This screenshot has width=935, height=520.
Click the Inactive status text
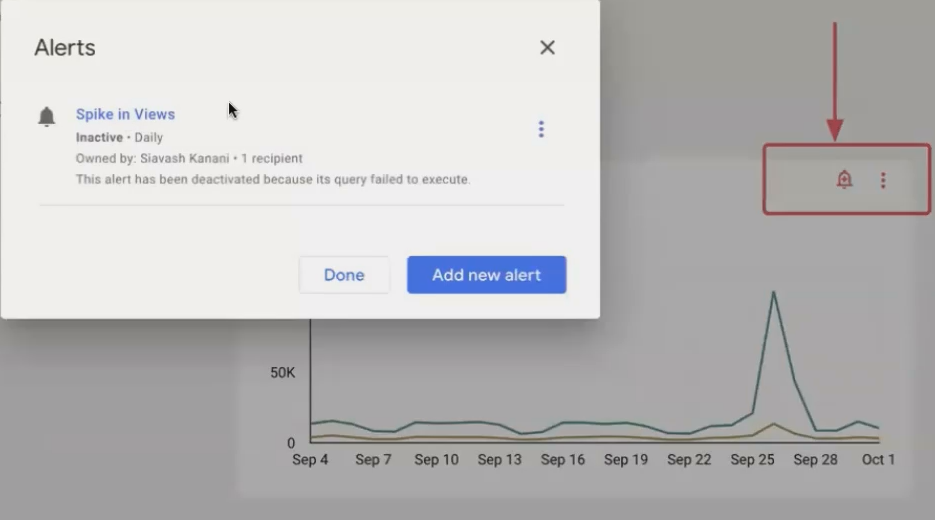pyautogui.click(x=99, y=137)
